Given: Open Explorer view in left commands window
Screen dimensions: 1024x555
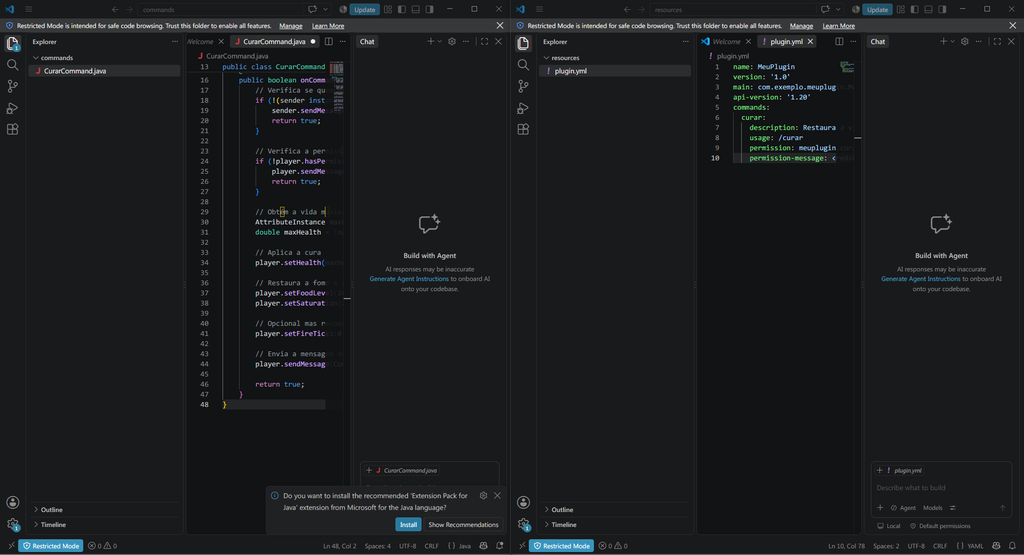Looking at the screenshot, I should (x=12, y=44).
